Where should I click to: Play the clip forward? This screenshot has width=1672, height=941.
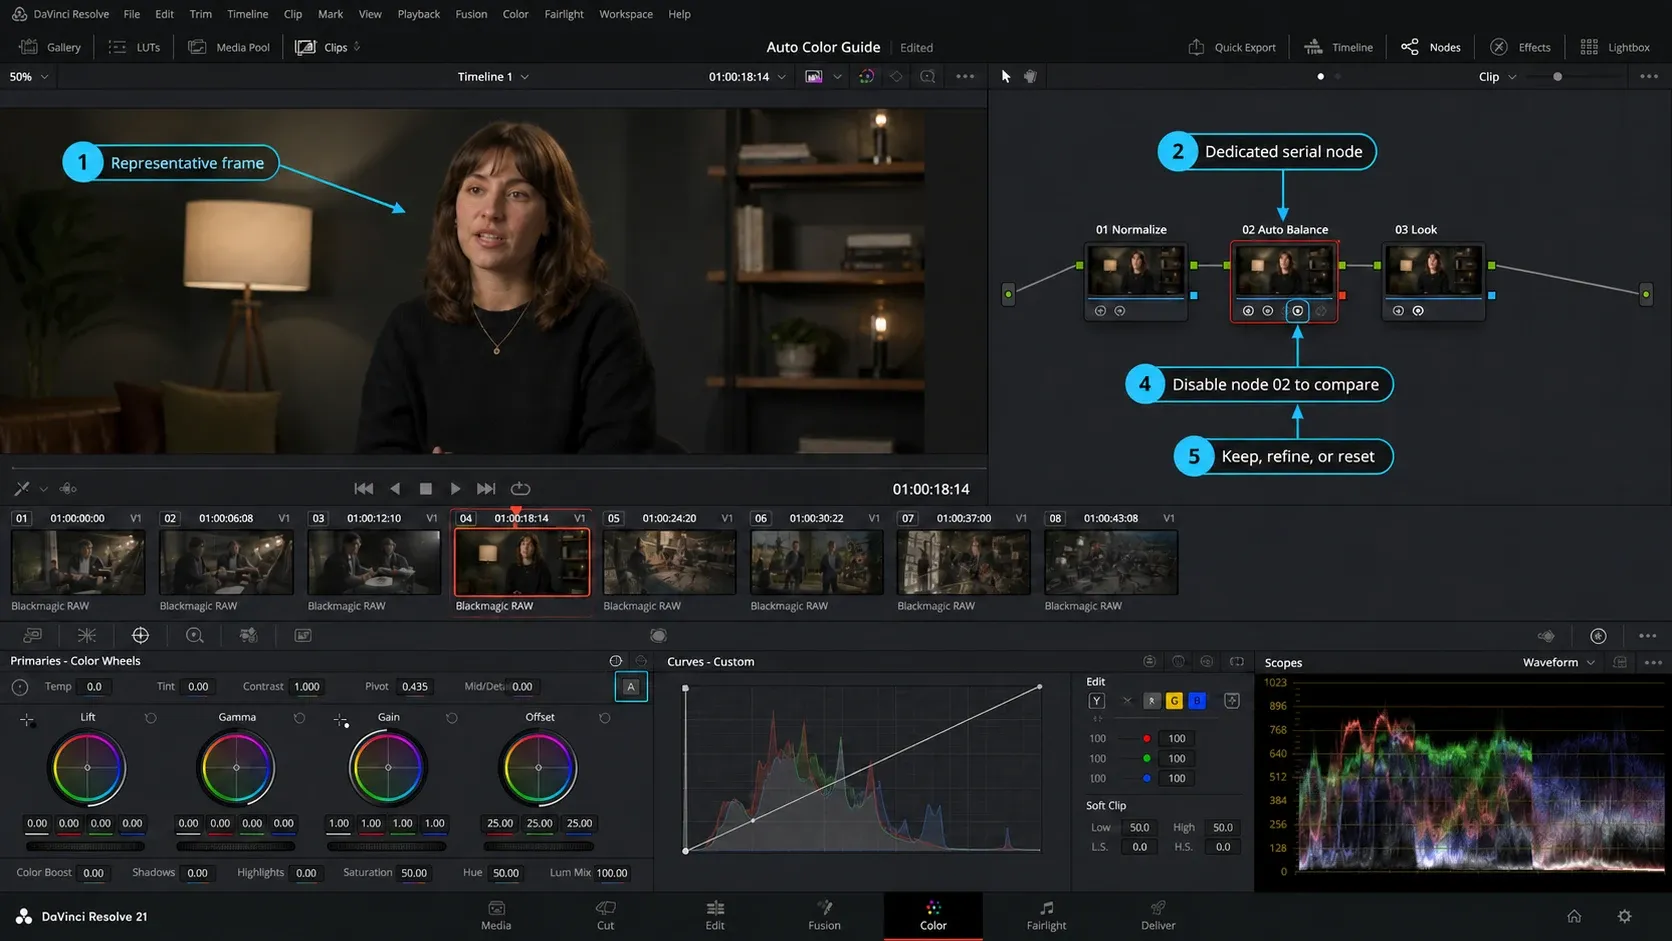point(456,488)
